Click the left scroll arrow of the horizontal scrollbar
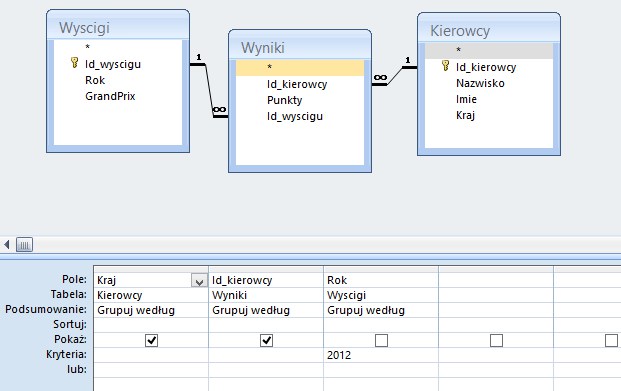This screenshot has height=391, width=621. coord(7,244)
